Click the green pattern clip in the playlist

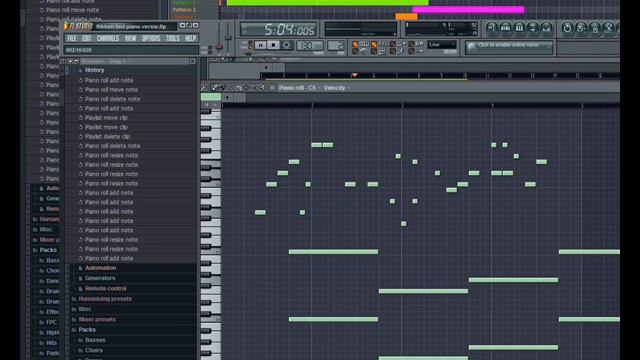tap(327, 2)
